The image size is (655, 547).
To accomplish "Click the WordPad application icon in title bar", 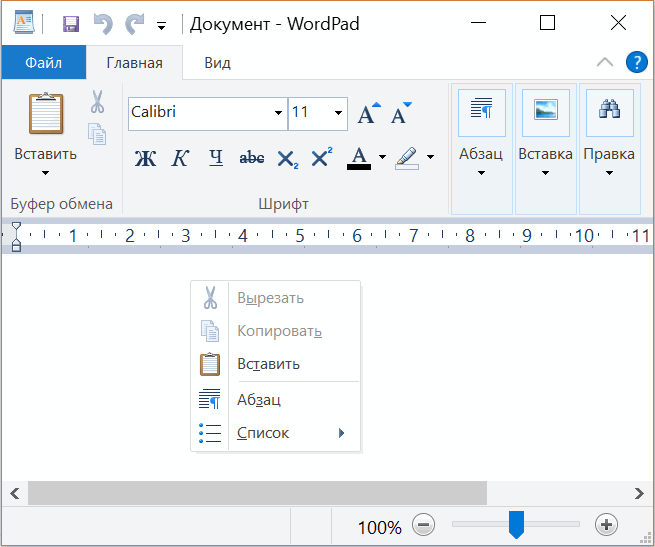I will tap(24, 23).
